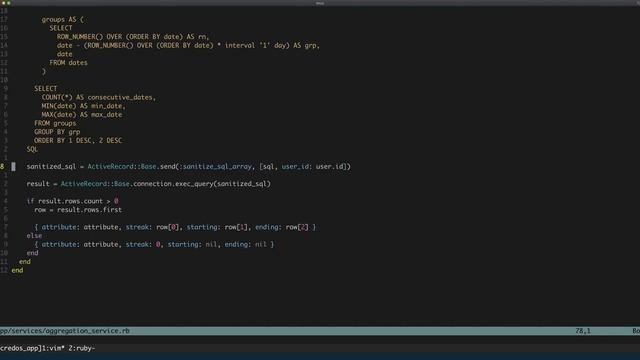Click the tmux session name 'credos_app'
The width and height of the screenshot is (640, 360).
pyautogui.click(x=19, y=348)
